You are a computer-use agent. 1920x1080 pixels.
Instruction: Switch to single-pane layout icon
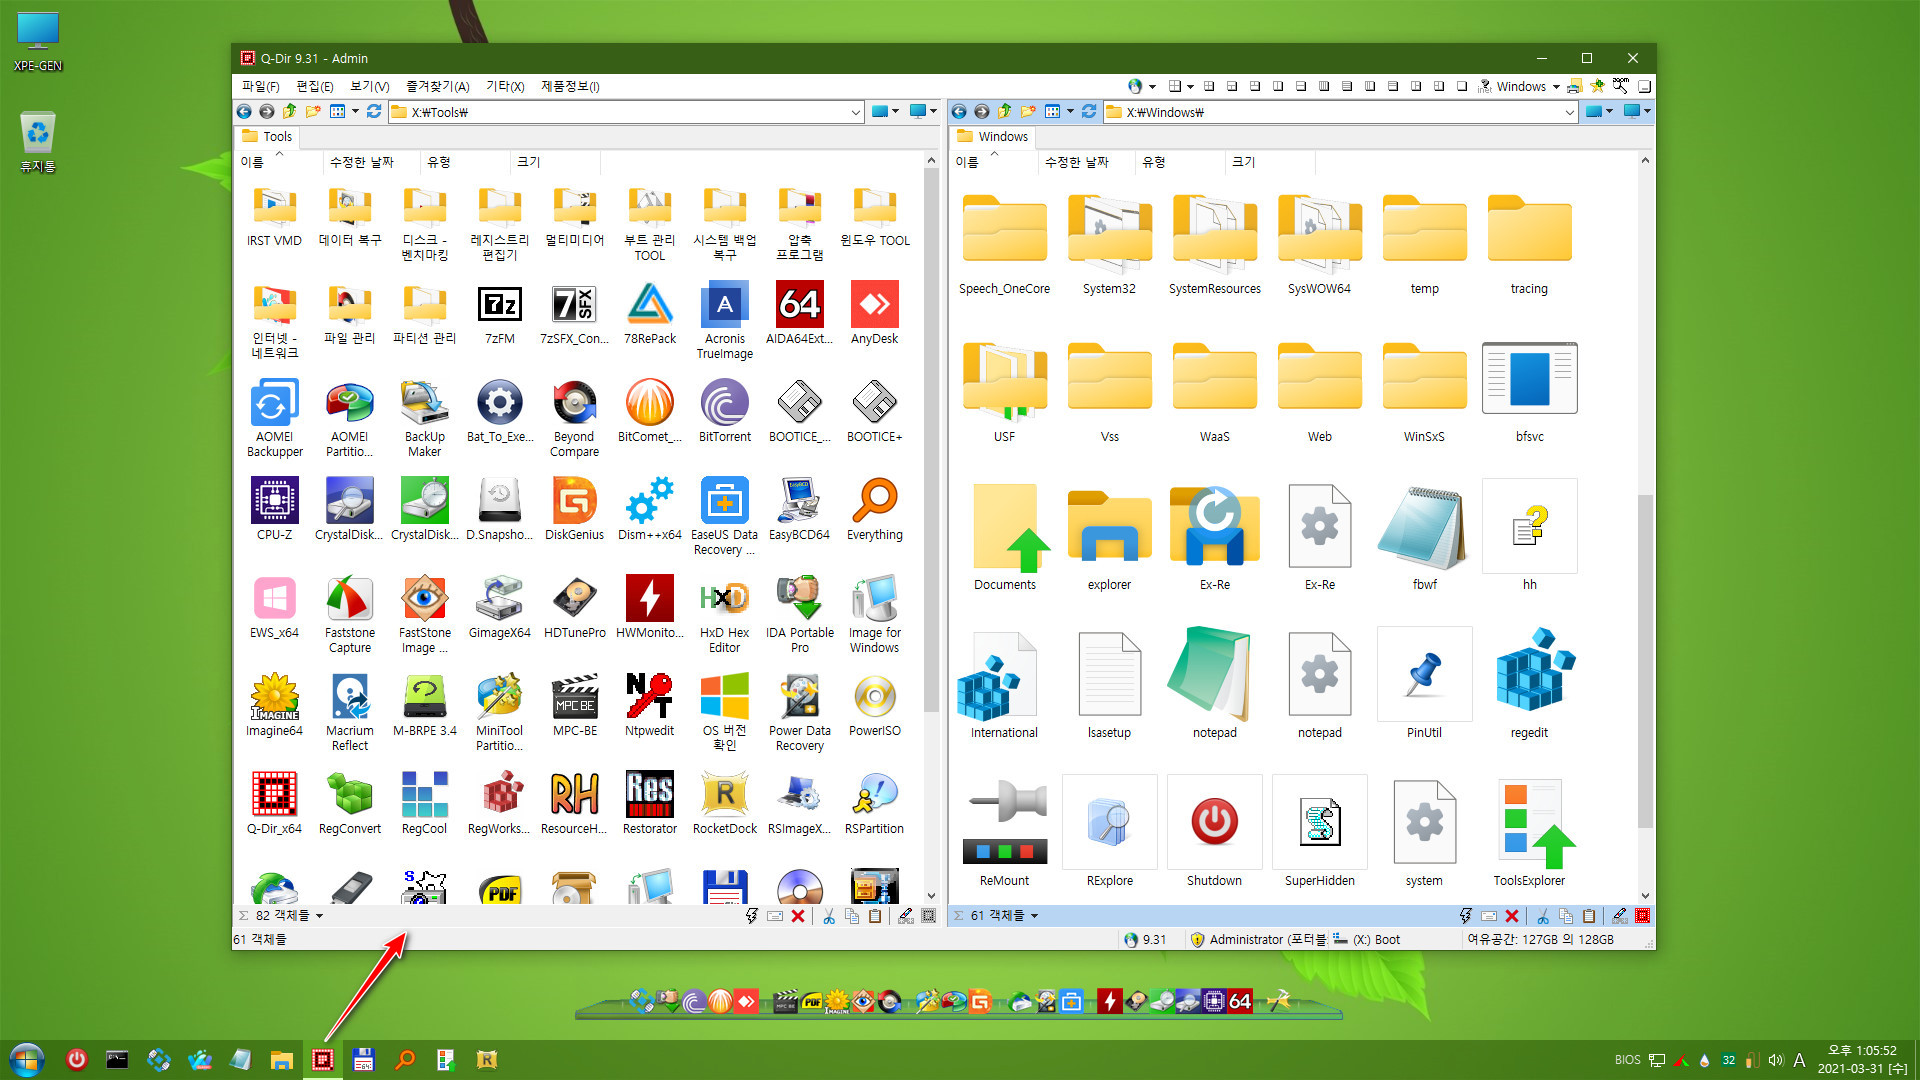click(x=1461, y=86)
